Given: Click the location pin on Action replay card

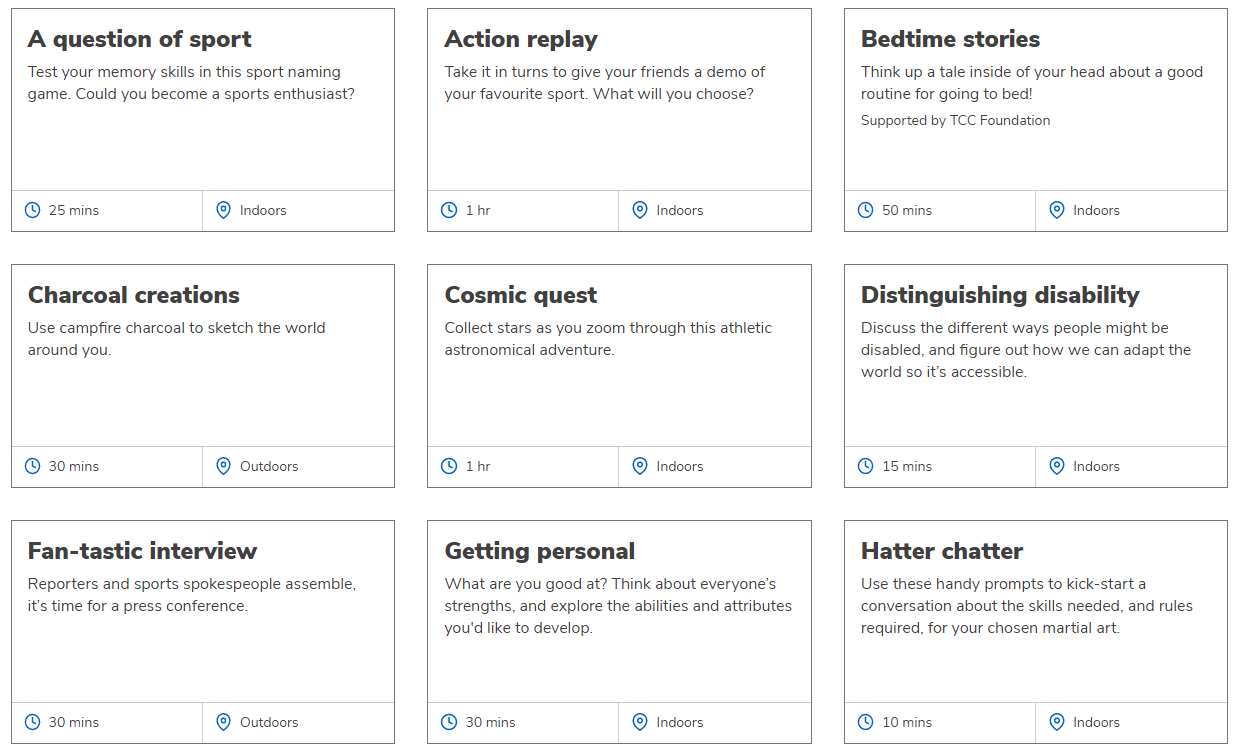Looking at the screenshot, I should (640, 210).
